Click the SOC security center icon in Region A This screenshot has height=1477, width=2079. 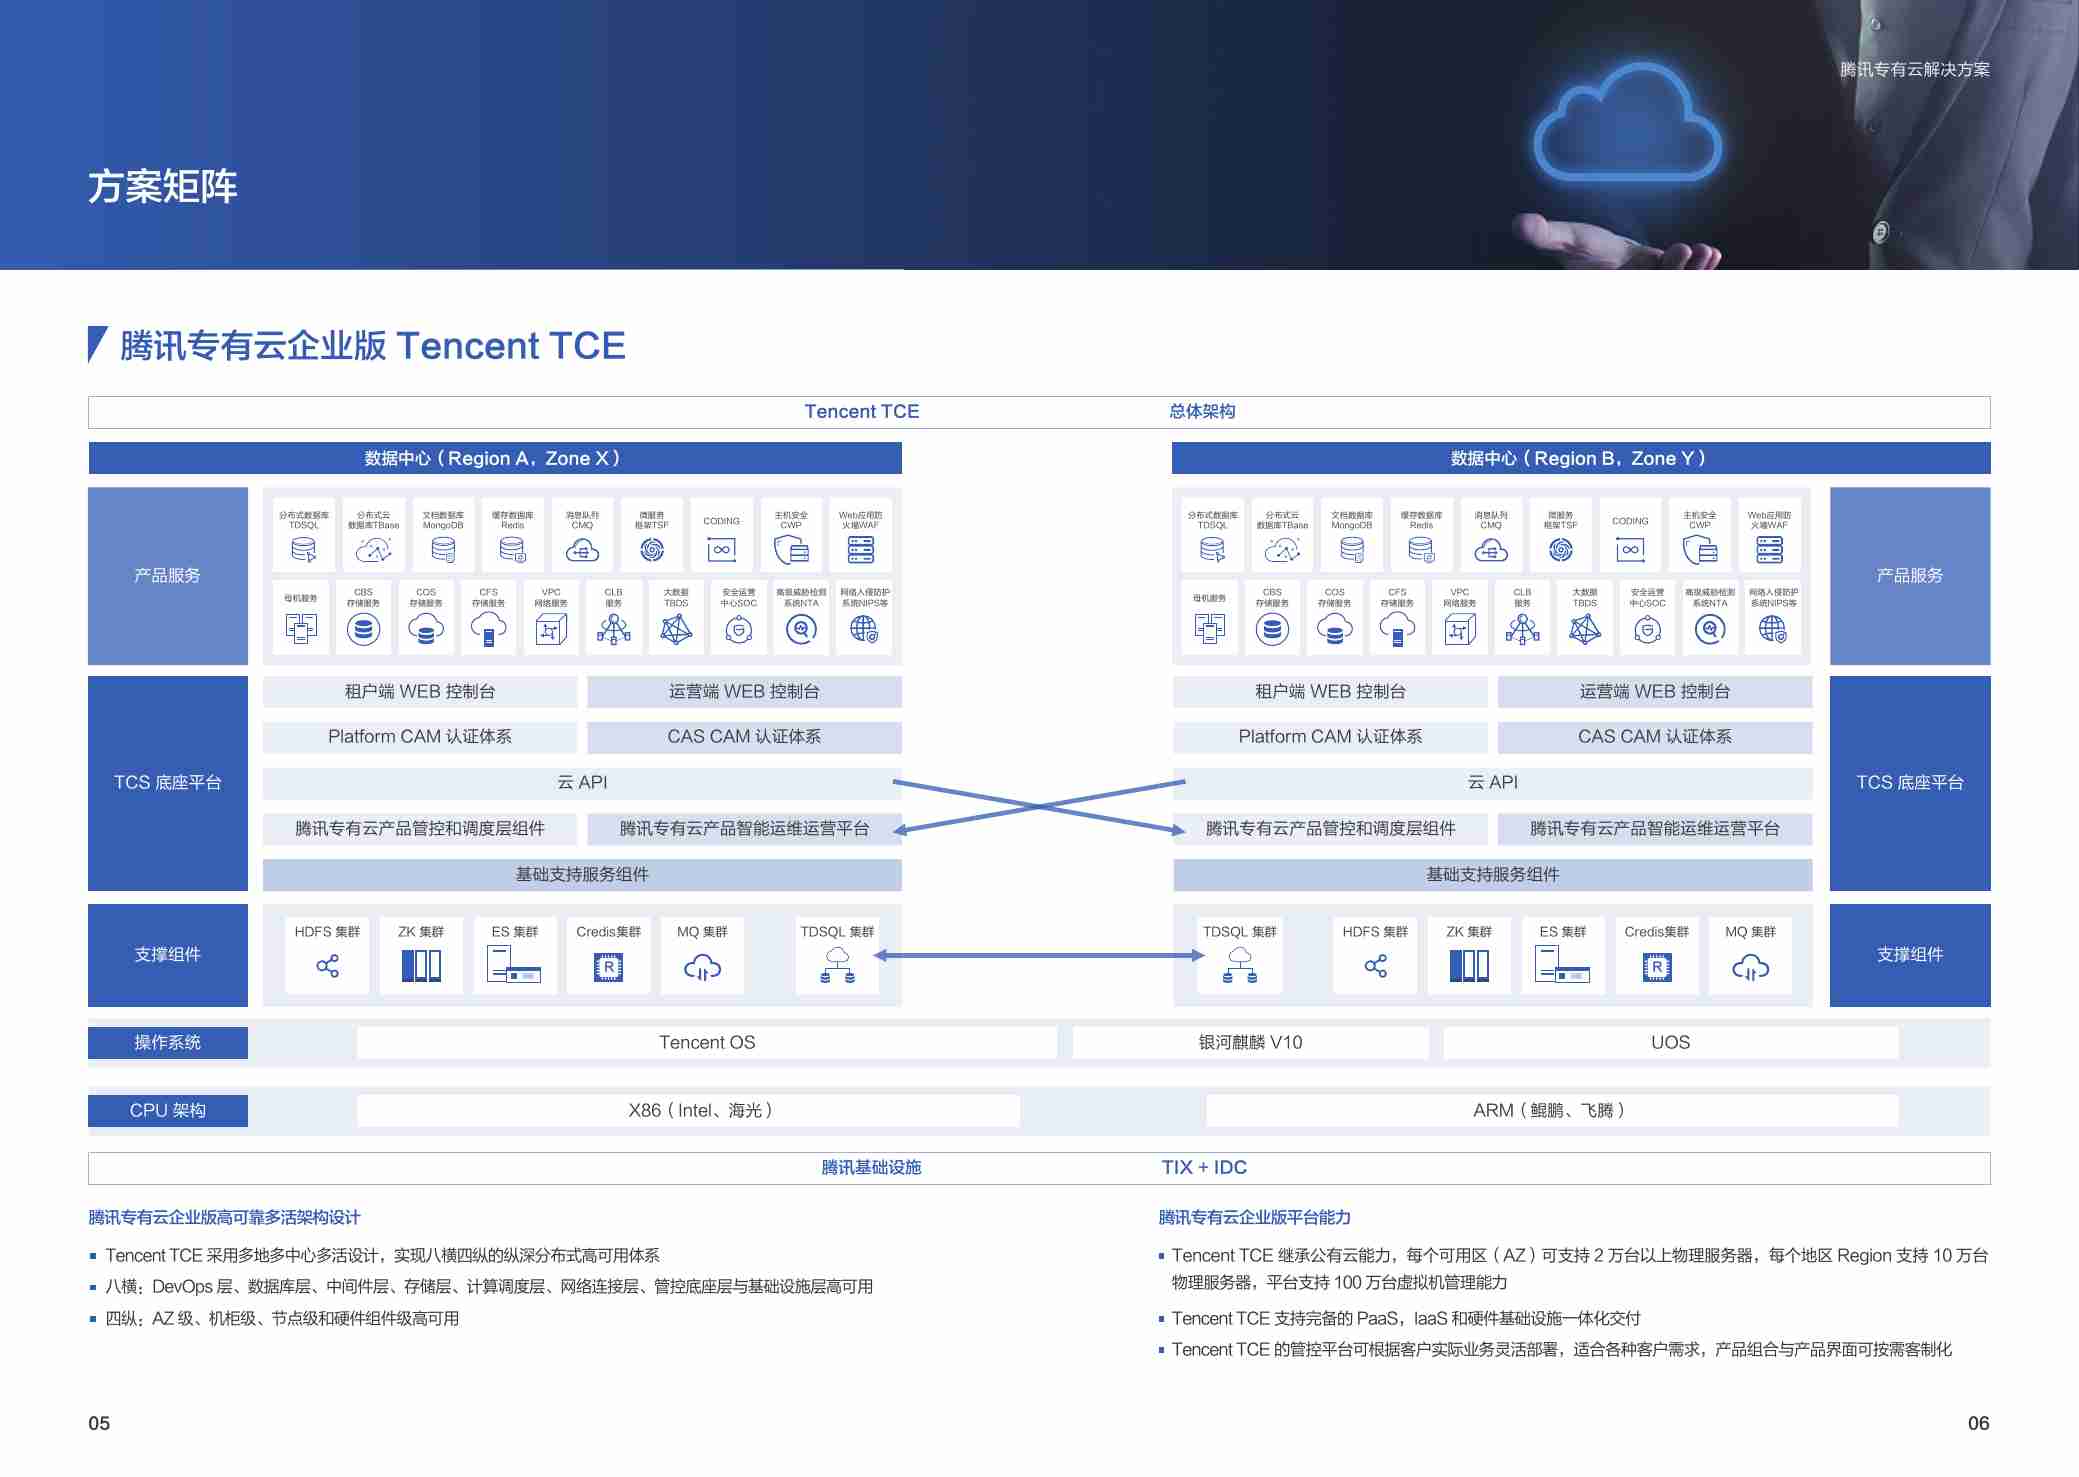(x=739, y=629)
